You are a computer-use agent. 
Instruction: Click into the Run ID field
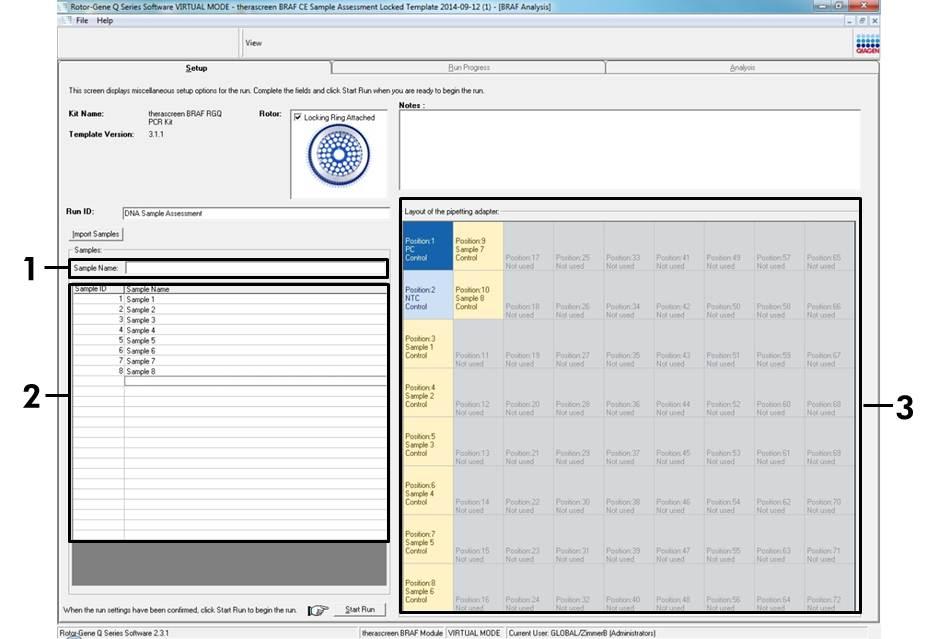[x=256, y=213]
